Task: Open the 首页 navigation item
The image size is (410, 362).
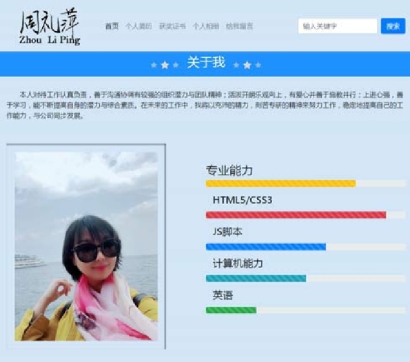Action: [112, 26]
